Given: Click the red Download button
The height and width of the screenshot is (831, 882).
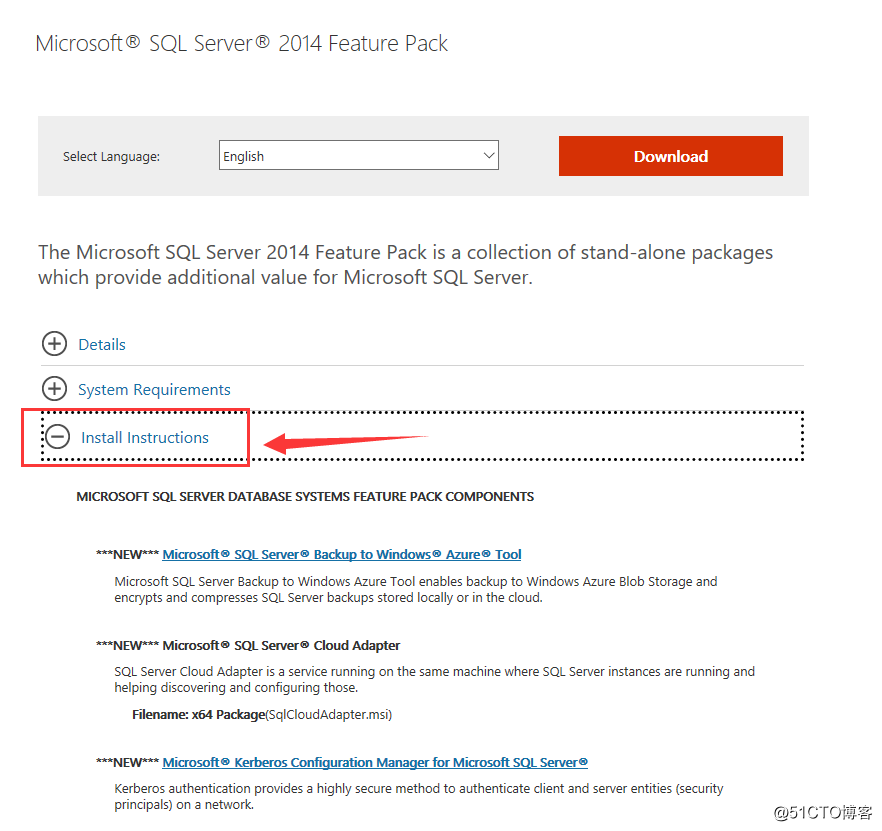Looking at the screenshot, I should (670, 156).
